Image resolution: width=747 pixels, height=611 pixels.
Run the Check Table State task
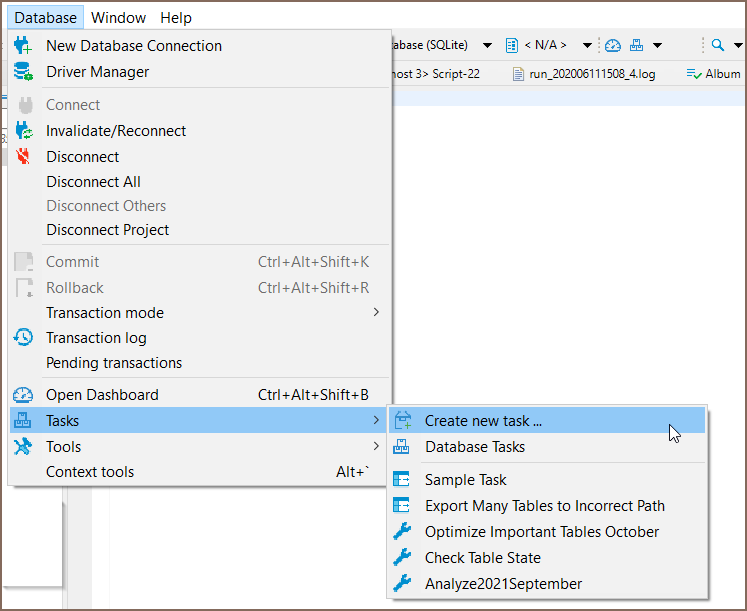click(x=482, y=558)
